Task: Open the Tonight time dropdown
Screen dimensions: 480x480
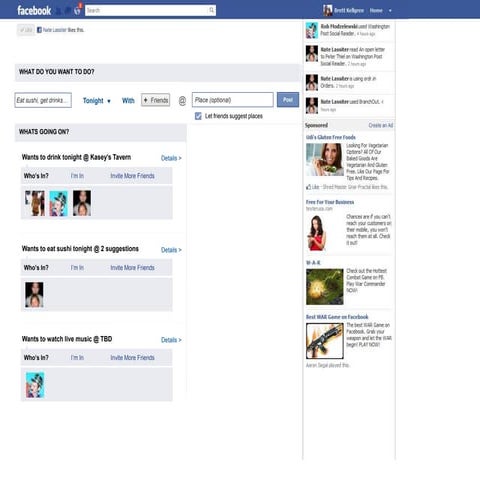Action: (96, 101)
